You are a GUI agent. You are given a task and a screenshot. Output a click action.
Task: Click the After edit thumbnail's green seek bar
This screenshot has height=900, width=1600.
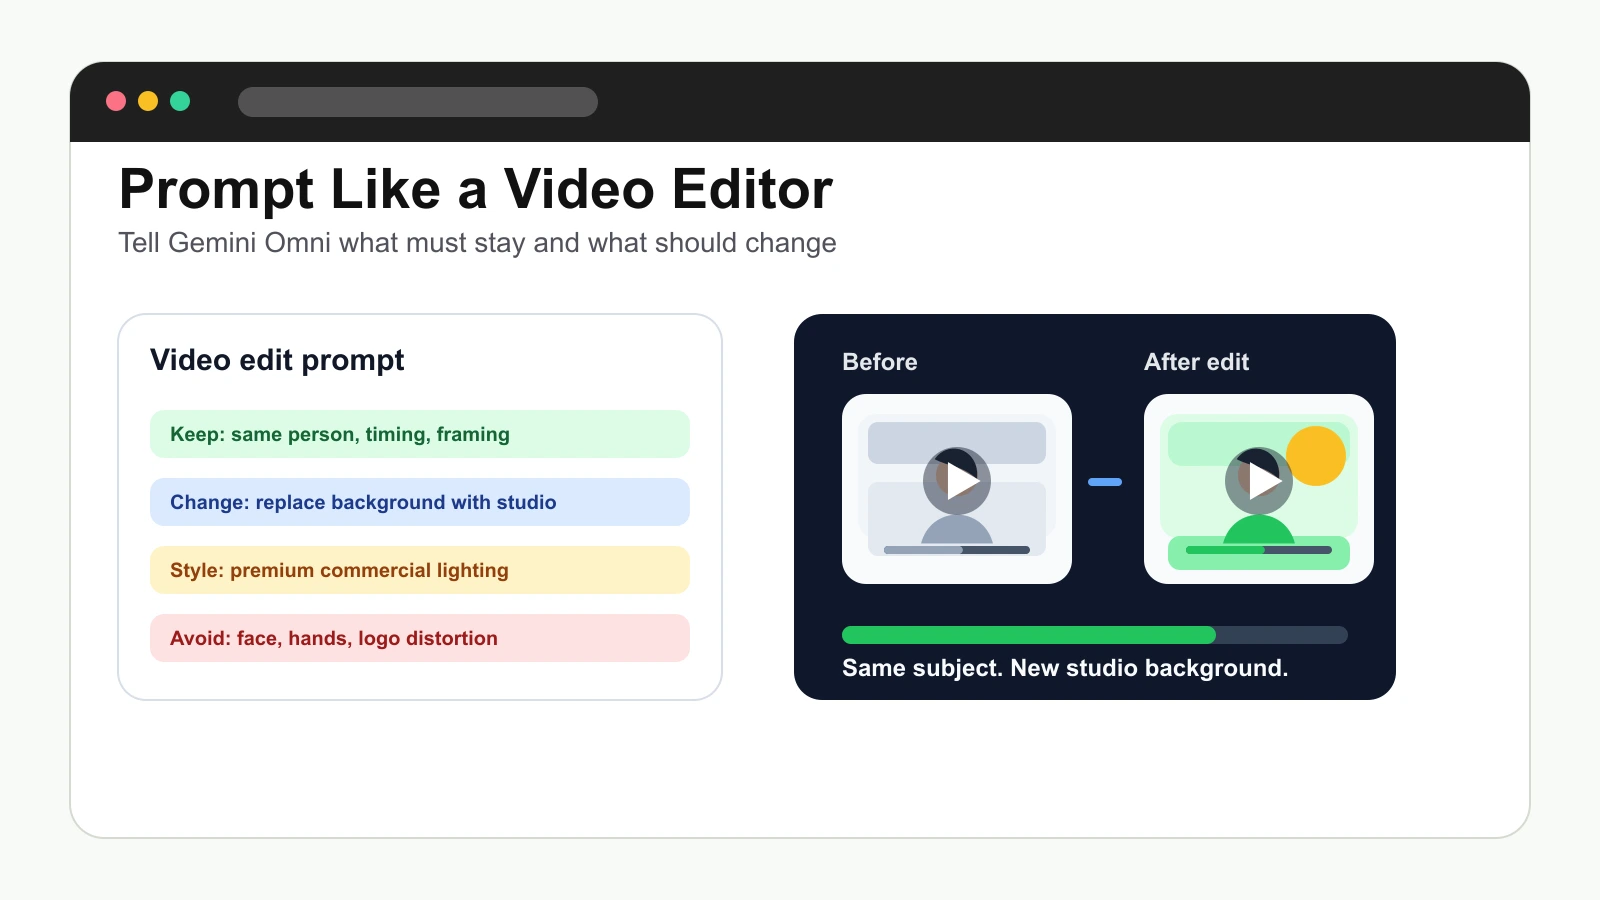point(1259,550)
